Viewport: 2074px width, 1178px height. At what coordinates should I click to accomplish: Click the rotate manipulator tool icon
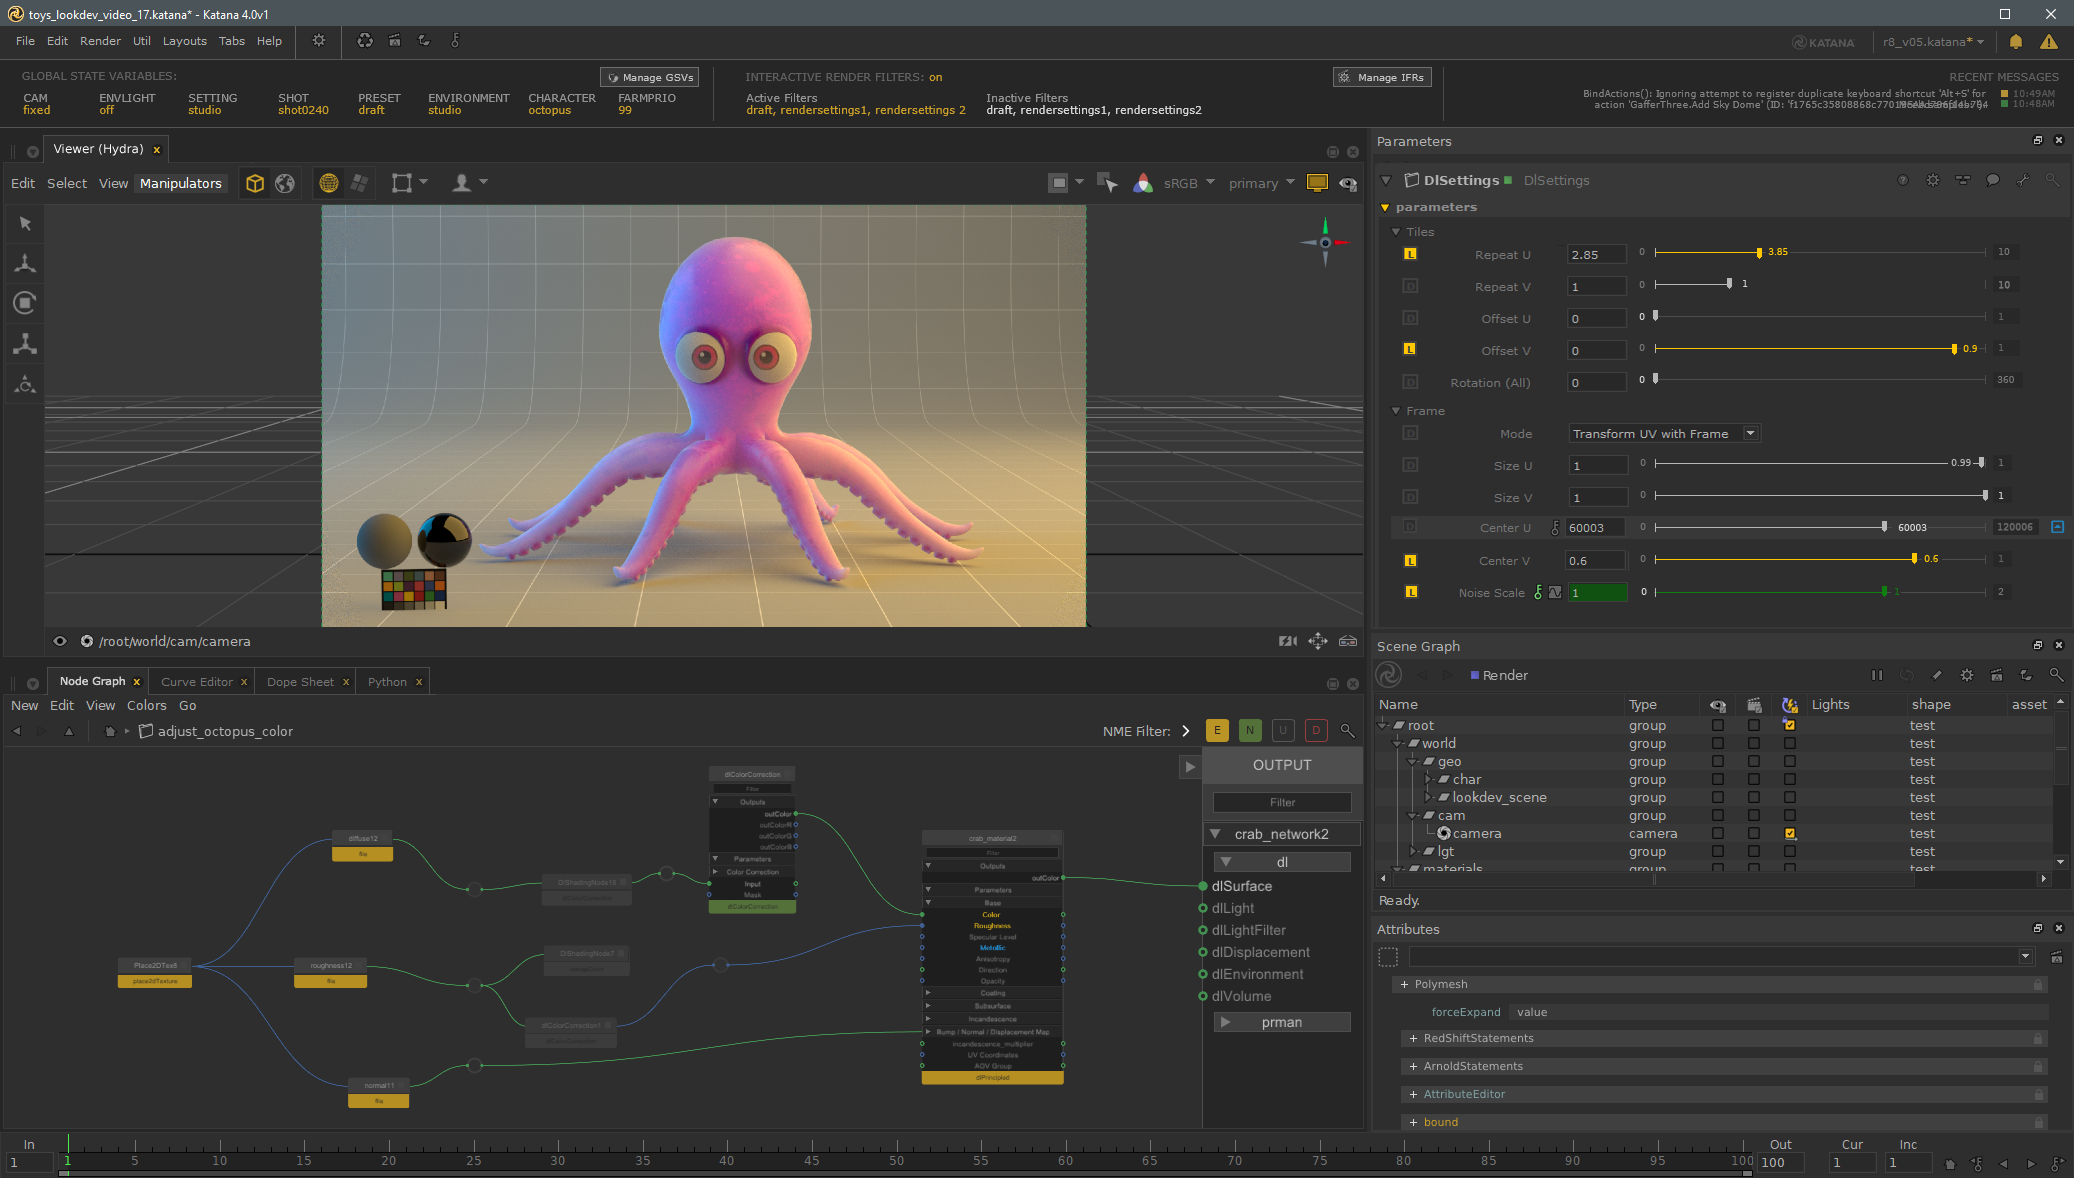click(25, 303)
